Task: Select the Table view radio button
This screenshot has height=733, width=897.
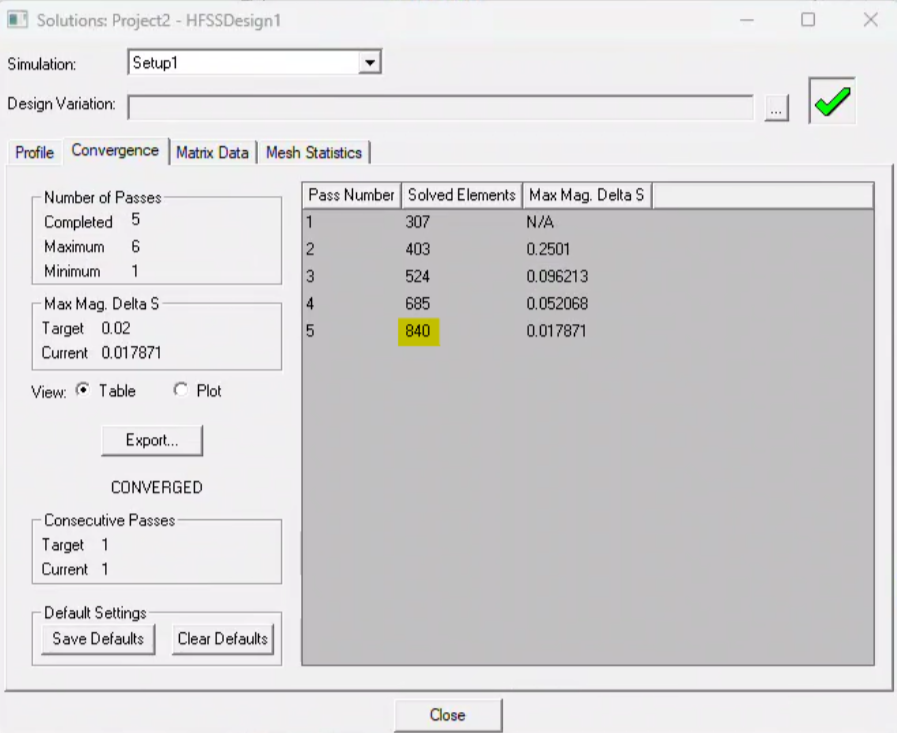Action: (x=82, y=391)
